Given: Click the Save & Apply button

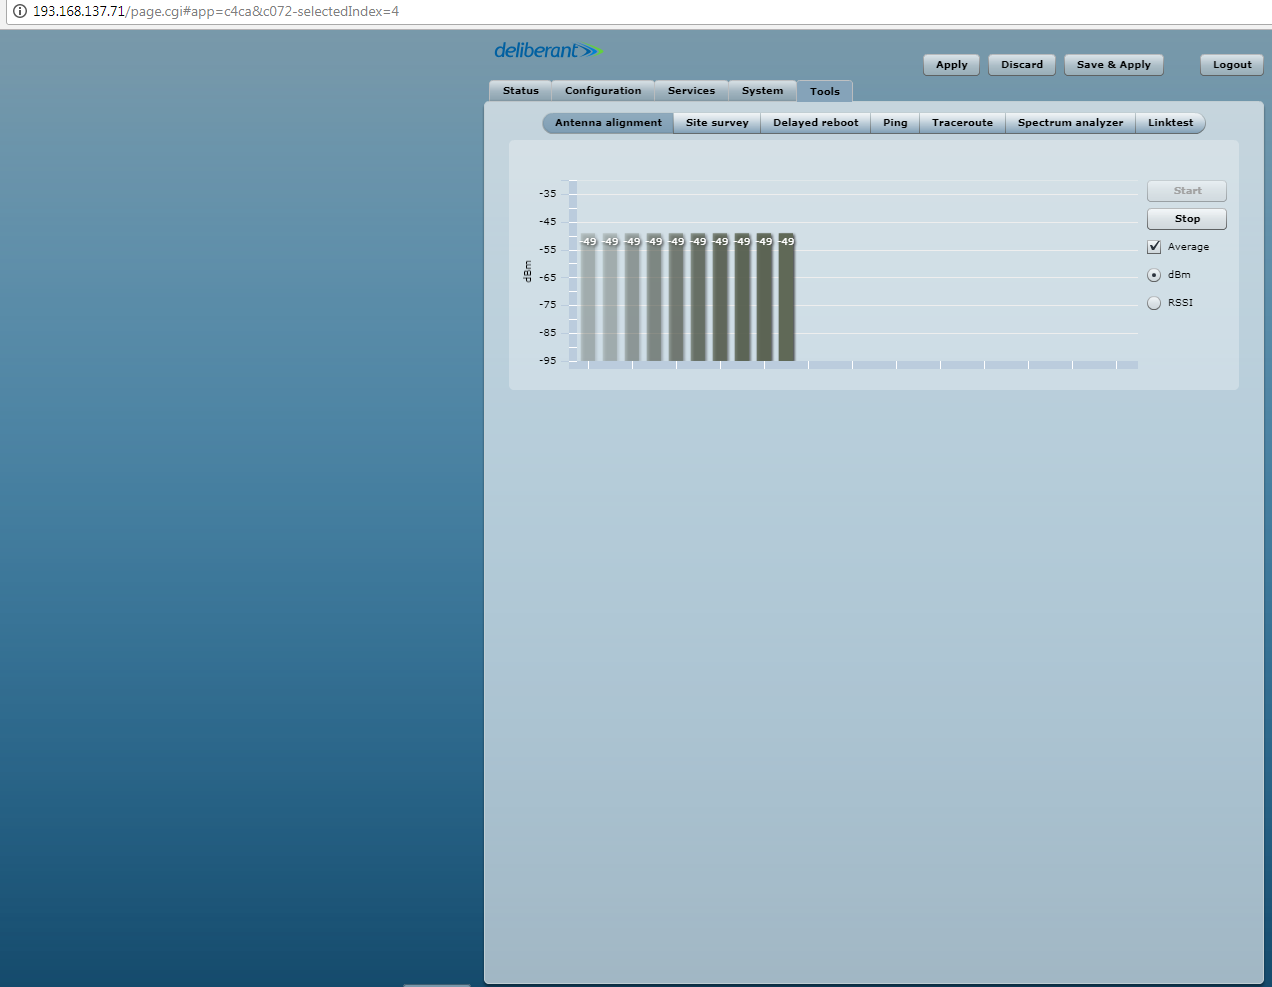Looking at the screenshot, I should pyautogui.click(x=1113, y=65).
